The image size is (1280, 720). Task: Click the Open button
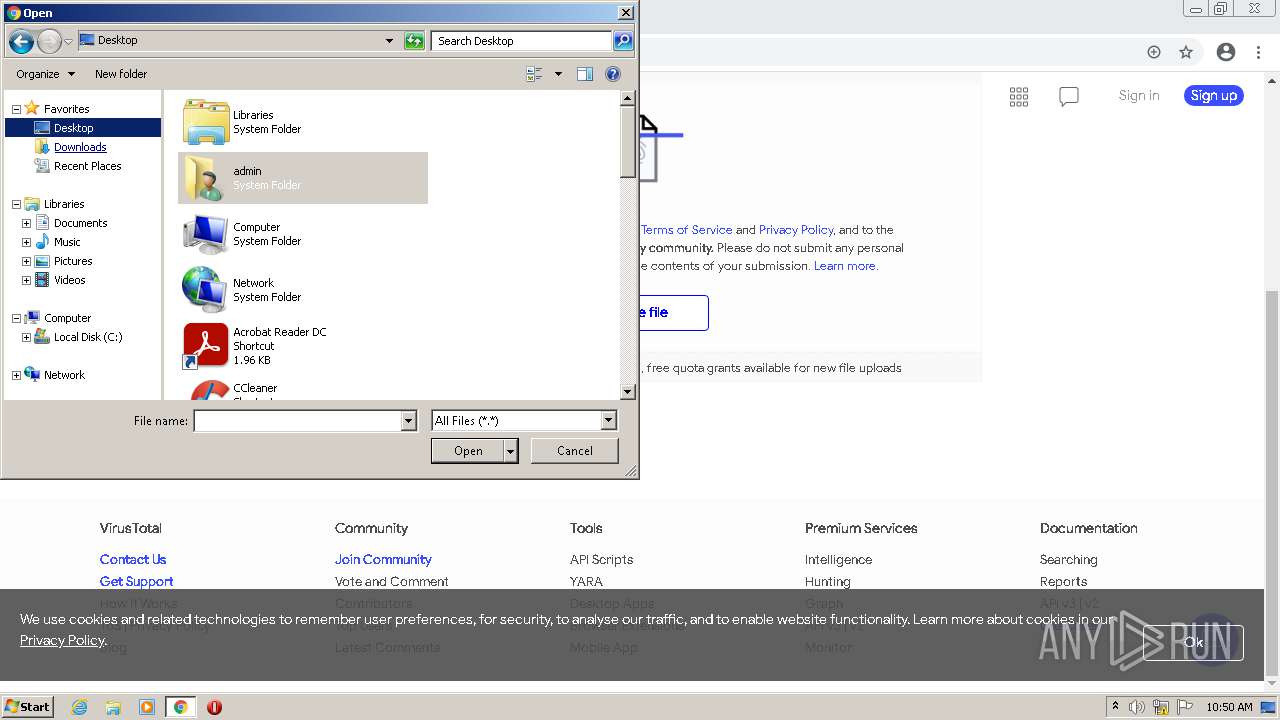[x=468, y=451]
